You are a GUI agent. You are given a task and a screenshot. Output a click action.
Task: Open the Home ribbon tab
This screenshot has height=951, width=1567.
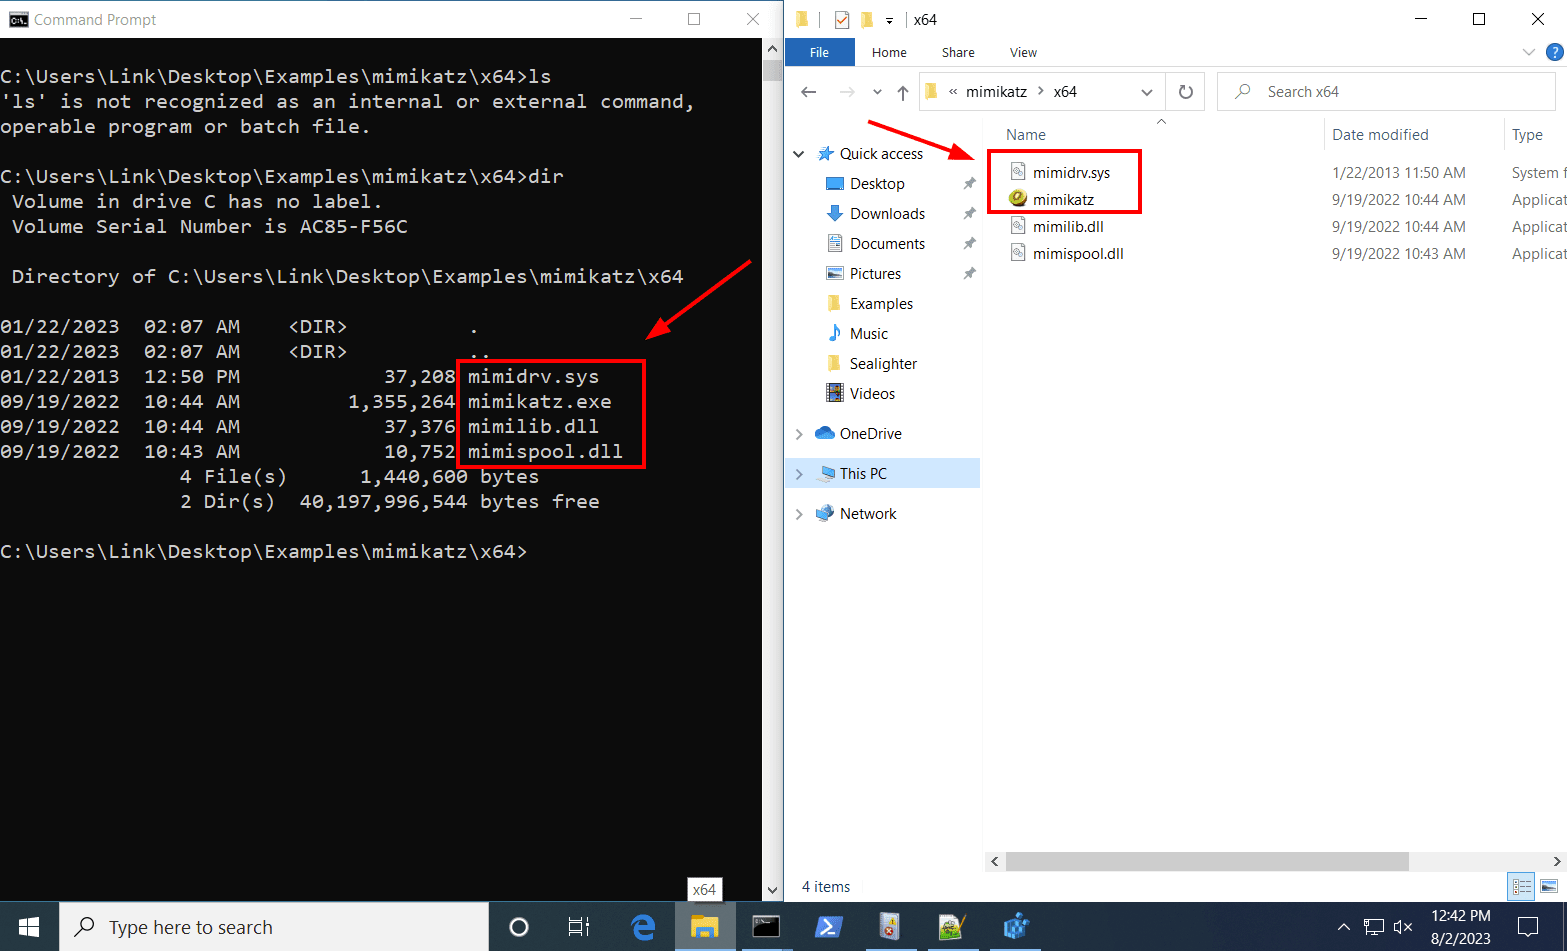[889, 52]
